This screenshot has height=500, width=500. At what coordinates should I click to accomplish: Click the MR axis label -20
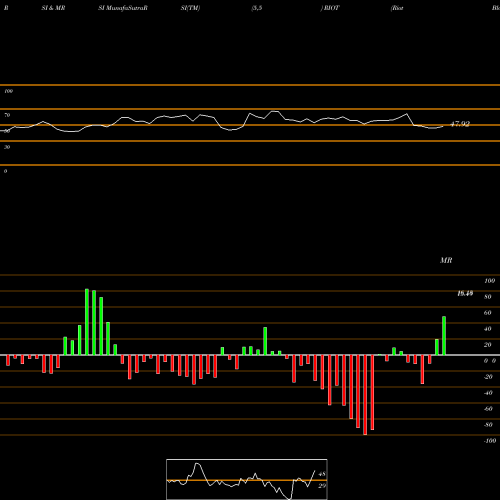(488, 377)
